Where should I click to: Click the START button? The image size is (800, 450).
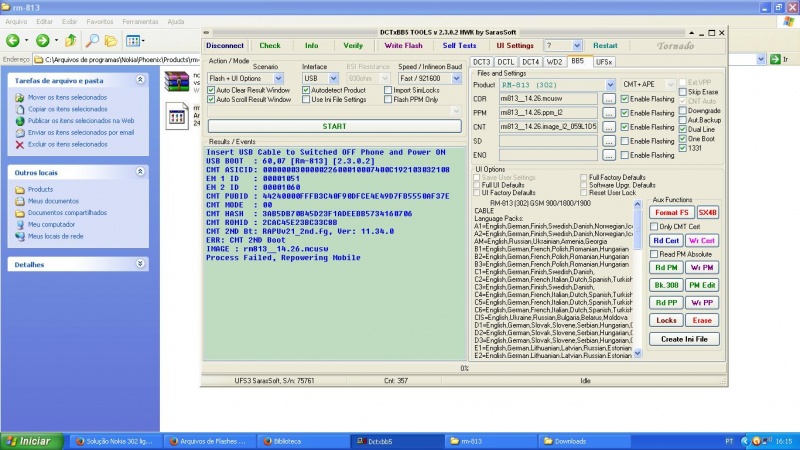(335, 126)
